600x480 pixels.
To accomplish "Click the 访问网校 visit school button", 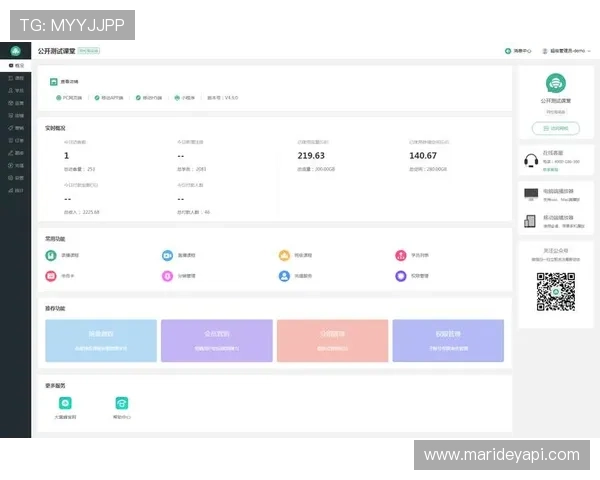I will pos(555,128).
